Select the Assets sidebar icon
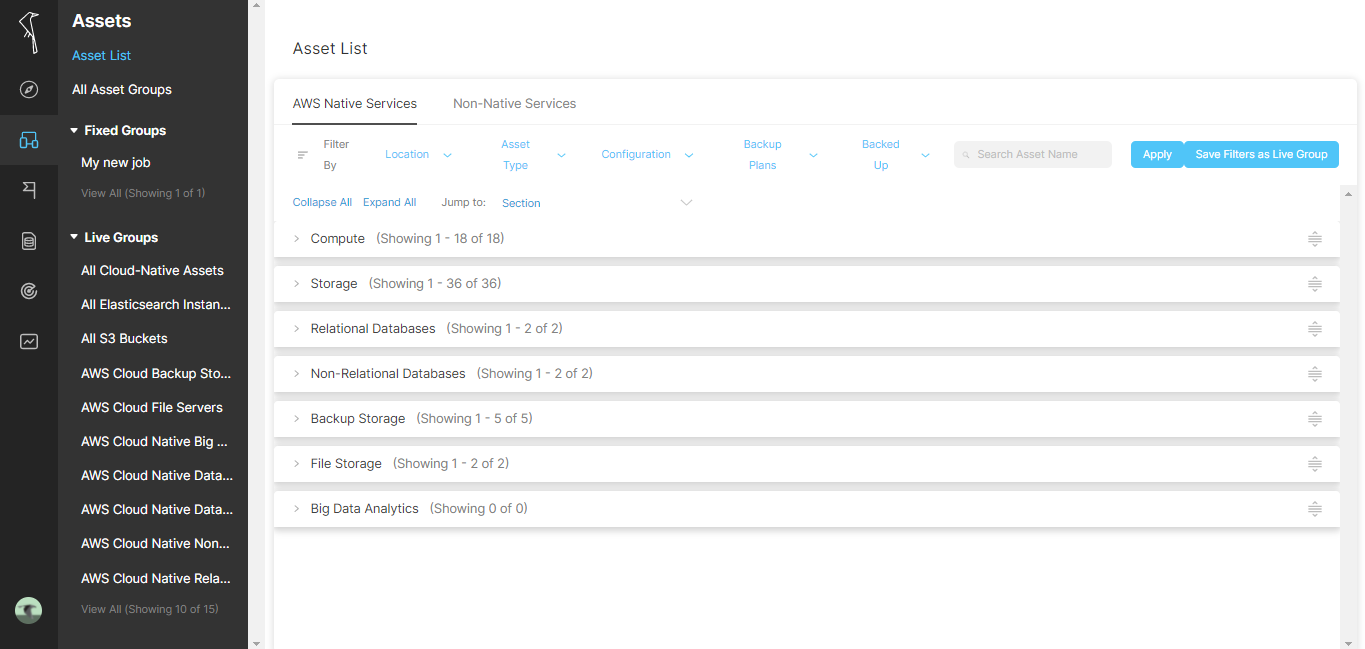1365x649 pixels. [29, 140]
